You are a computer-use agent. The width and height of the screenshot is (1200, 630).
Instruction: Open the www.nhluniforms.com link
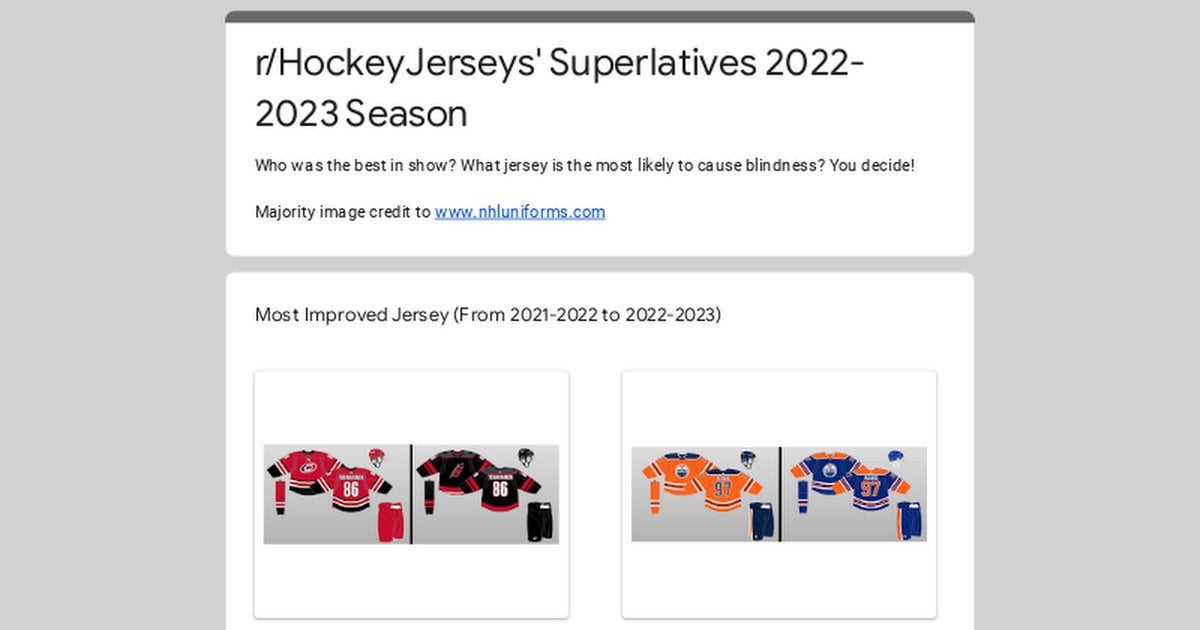pos(519,212)
